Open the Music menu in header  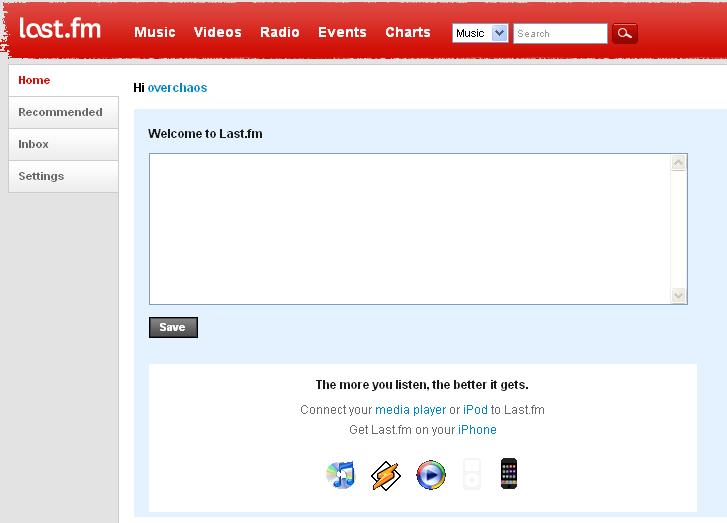coord(155,32)
